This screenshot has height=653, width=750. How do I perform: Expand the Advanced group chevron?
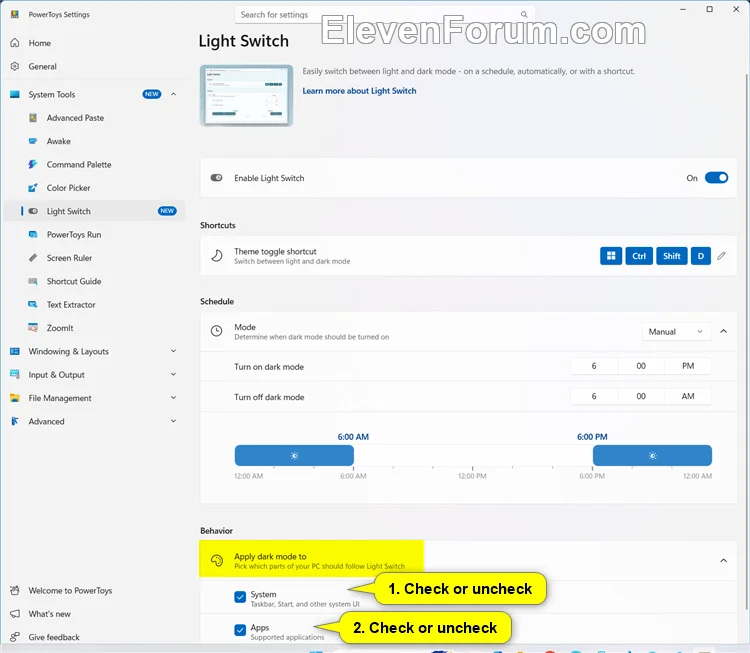pyautogui.click(x=174, y=421)
